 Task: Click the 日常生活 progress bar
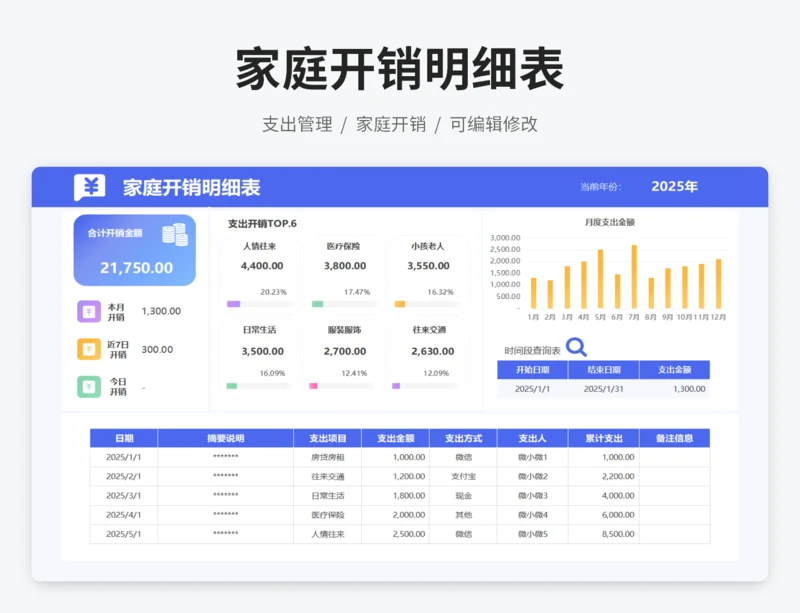click(x=259, y=386)
